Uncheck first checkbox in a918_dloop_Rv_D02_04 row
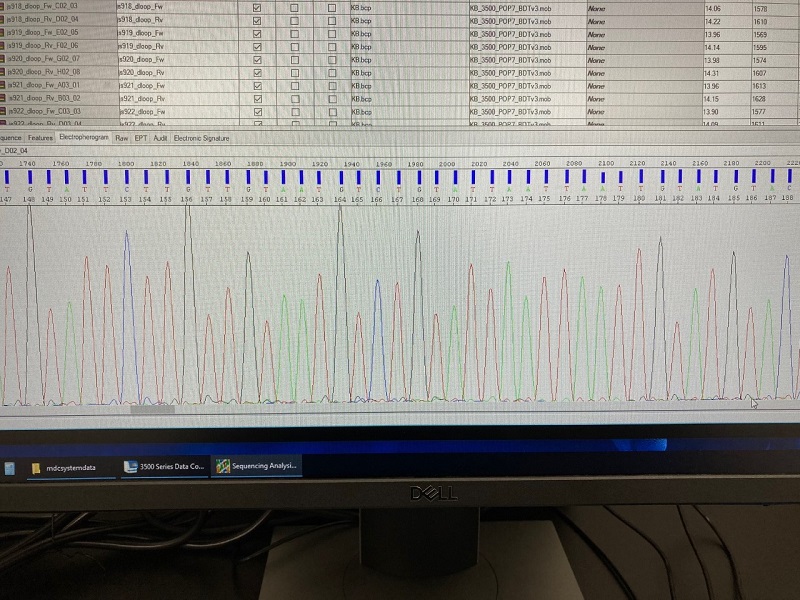Viewport: 800px width, 600px height. point(258,20)
